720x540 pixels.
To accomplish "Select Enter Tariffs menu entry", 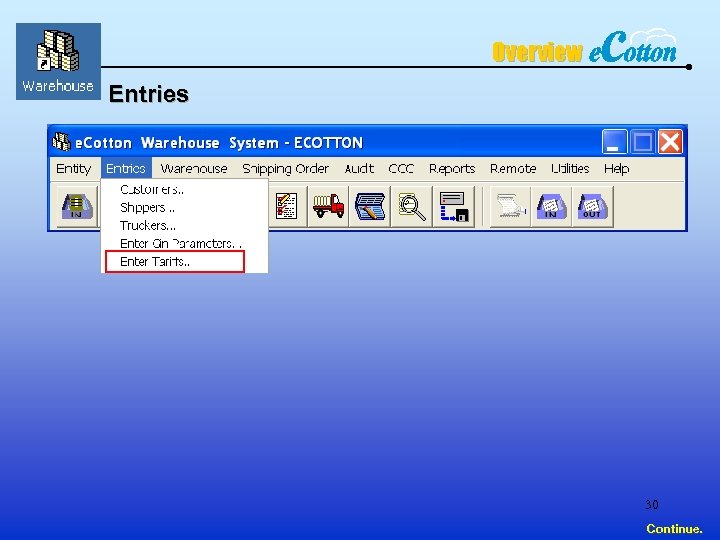I will pyautogui.click(x=175, y=261).
